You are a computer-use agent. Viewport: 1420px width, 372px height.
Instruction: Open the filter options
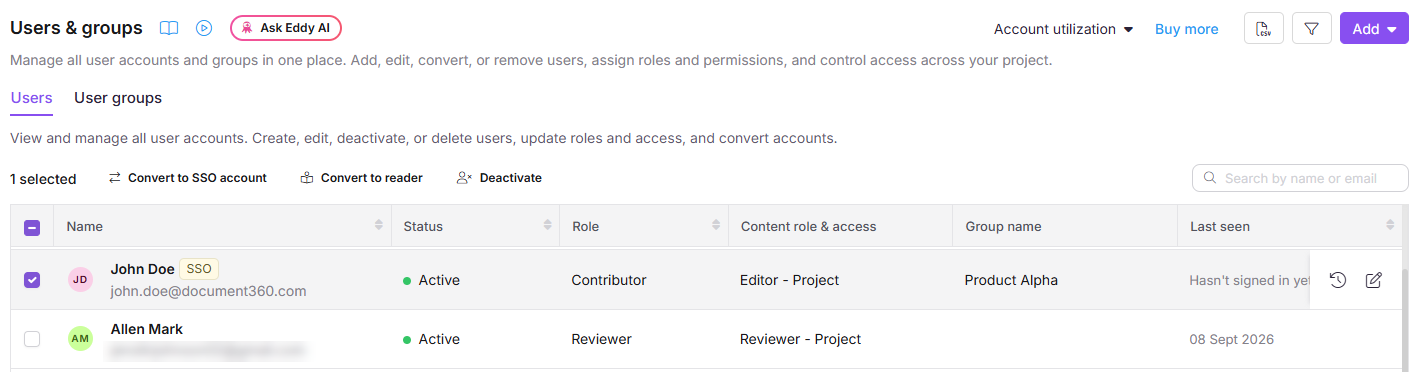coord(1312,28)
